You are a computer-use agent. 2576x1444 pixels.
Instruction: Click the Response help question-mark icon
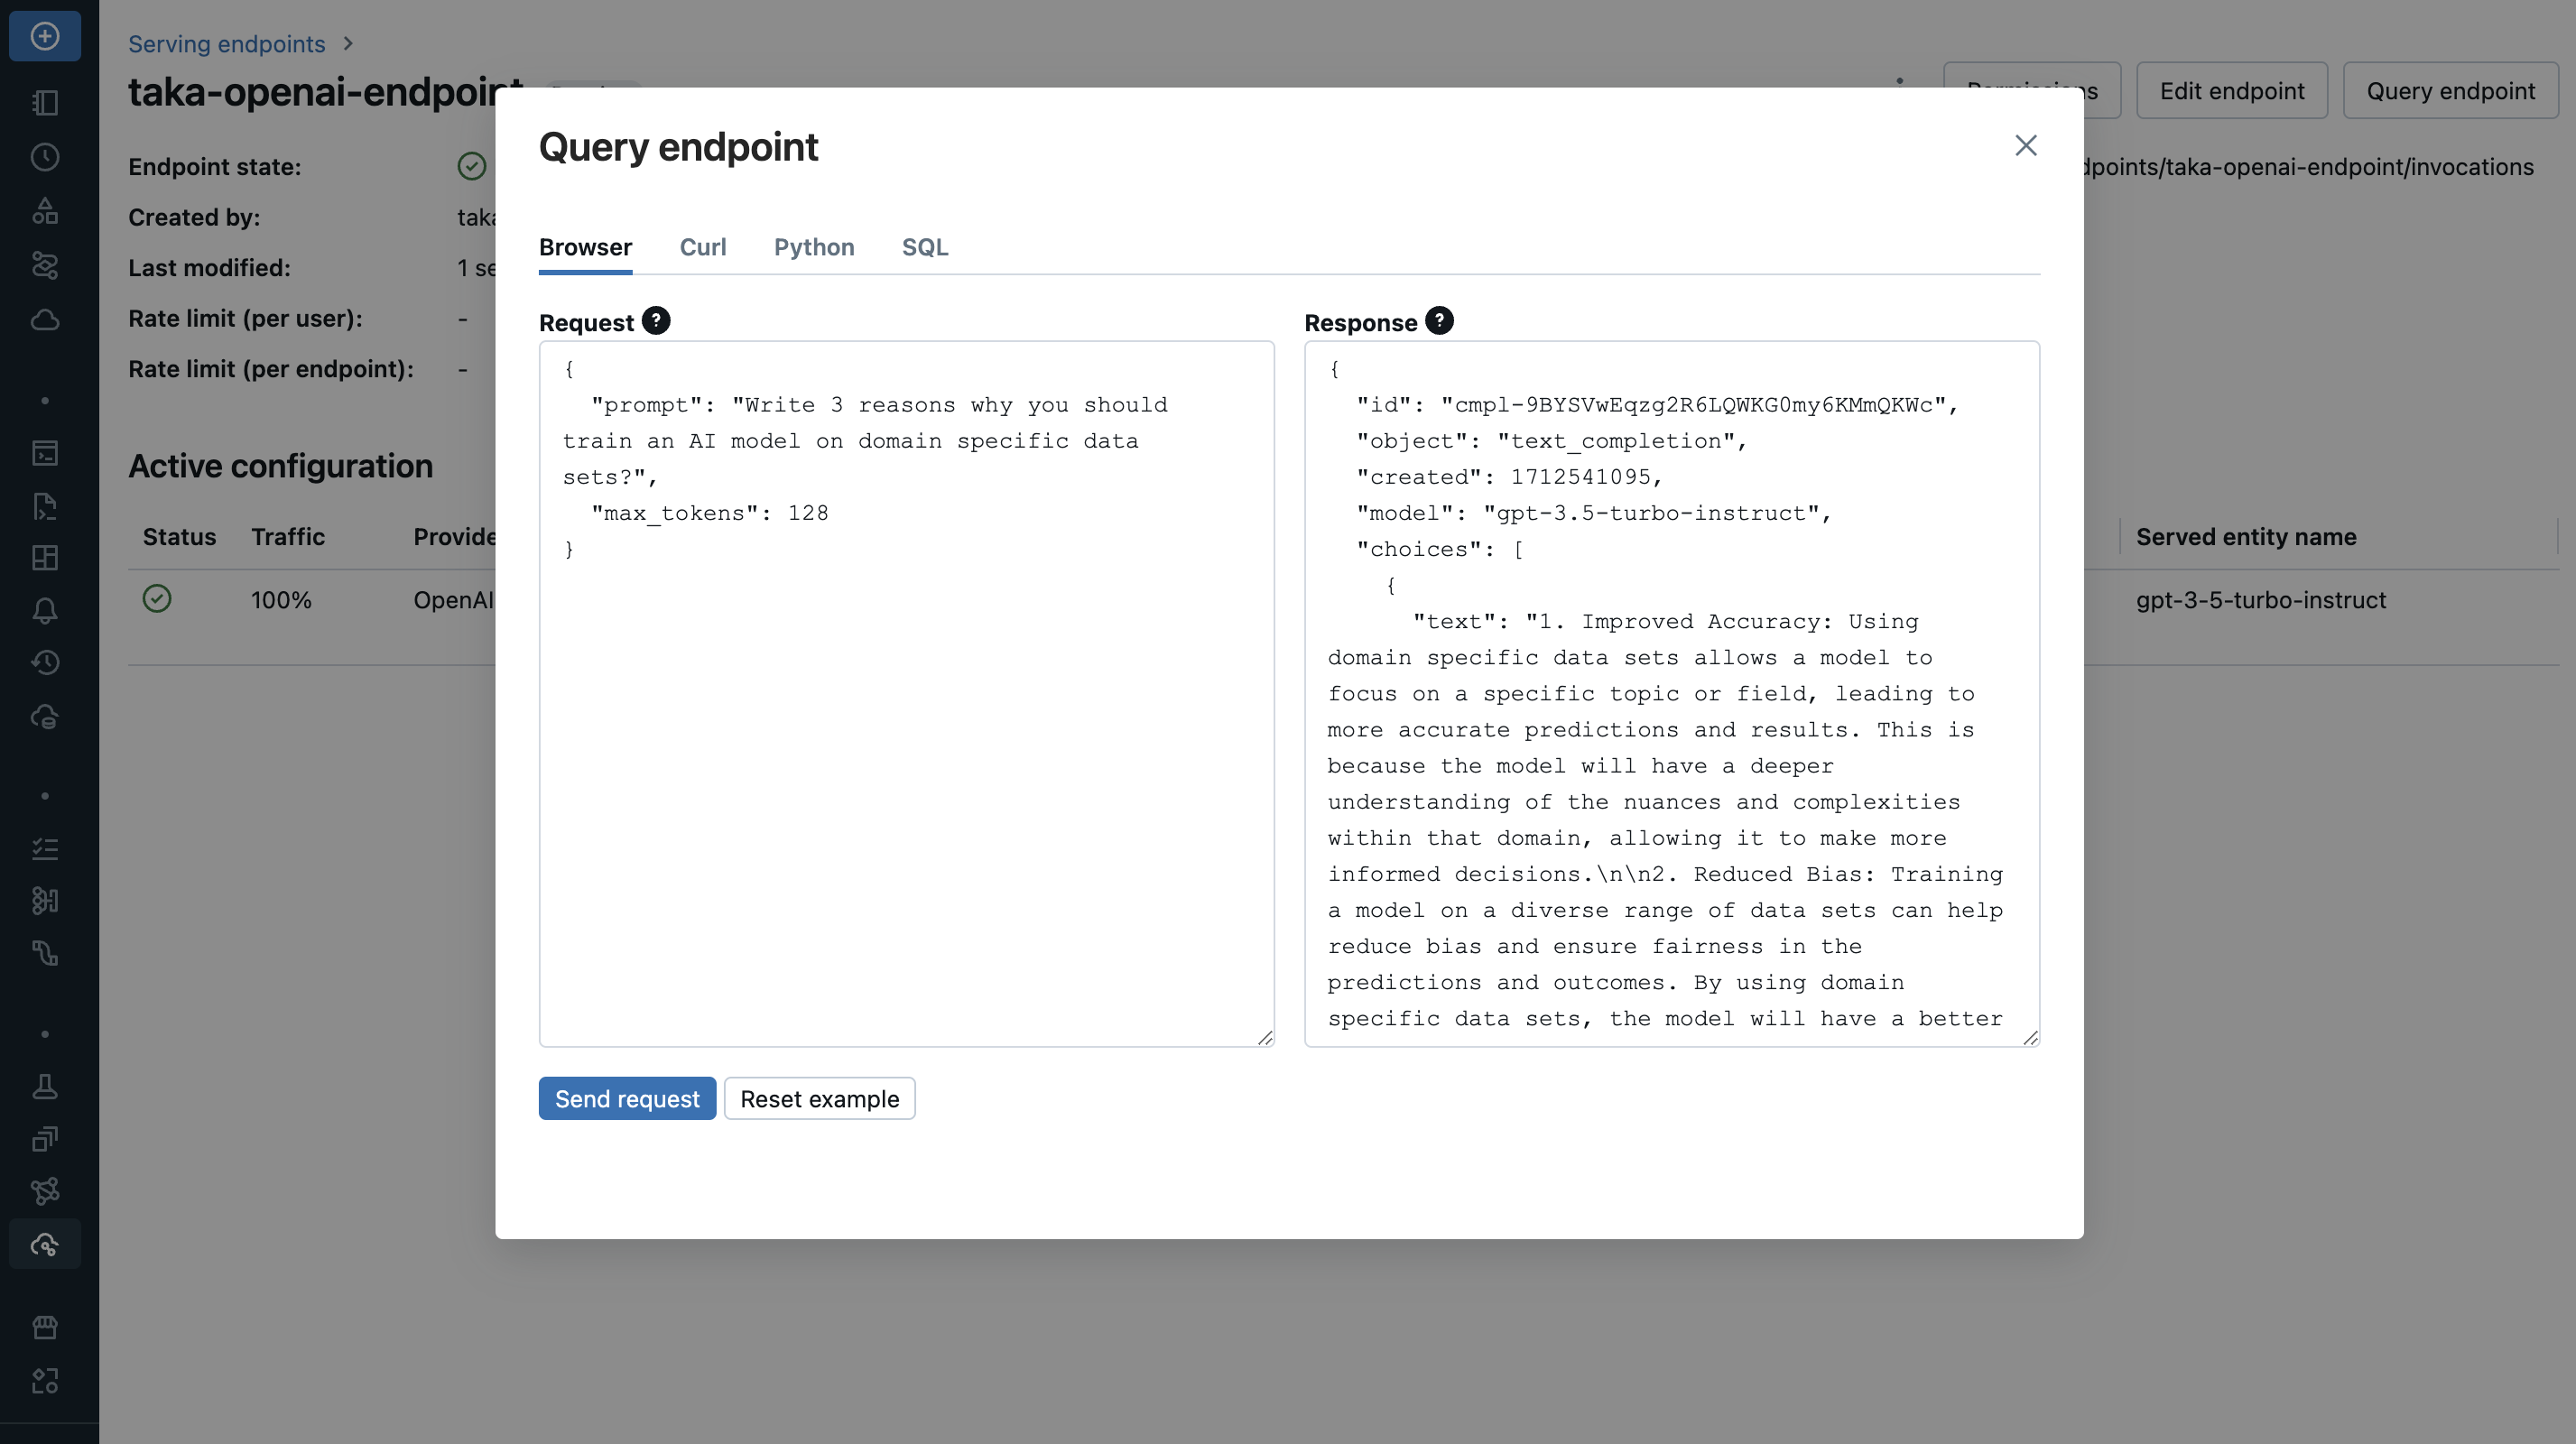coord(1439,321)
